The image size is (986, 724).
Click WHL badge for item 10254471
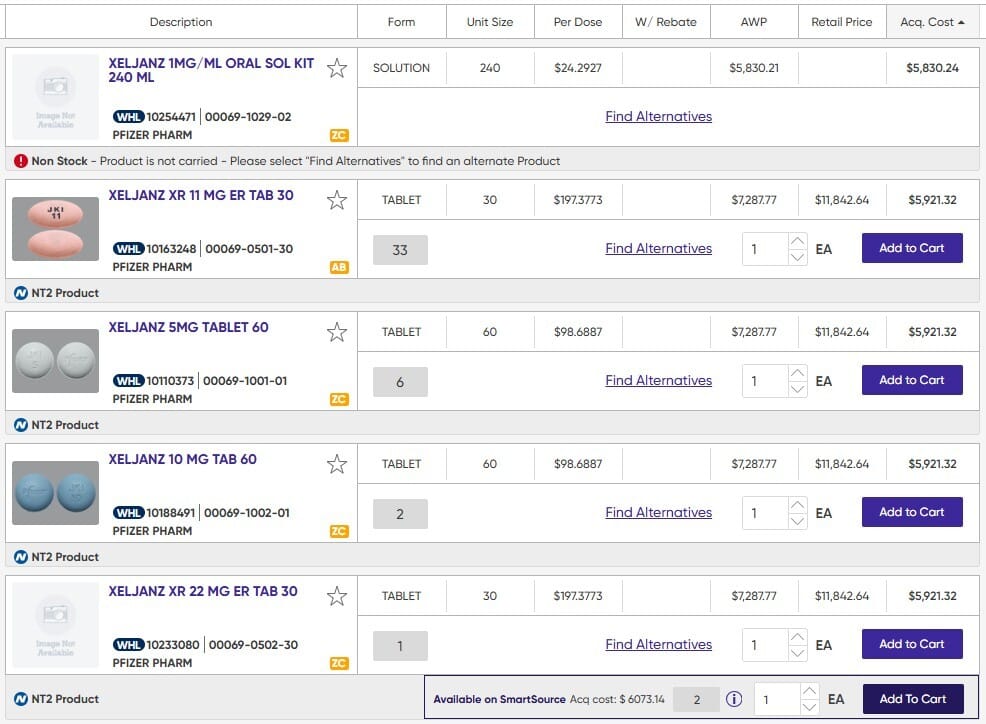tap(128, 117)
